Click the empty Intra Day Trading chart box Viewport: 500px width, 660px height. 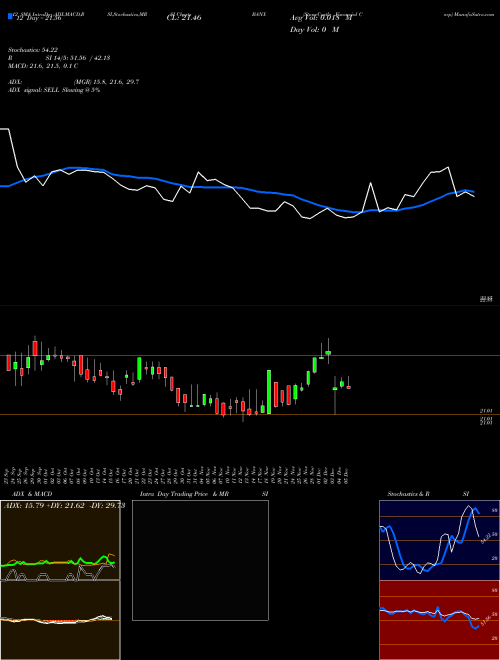(x=200, y=560)
